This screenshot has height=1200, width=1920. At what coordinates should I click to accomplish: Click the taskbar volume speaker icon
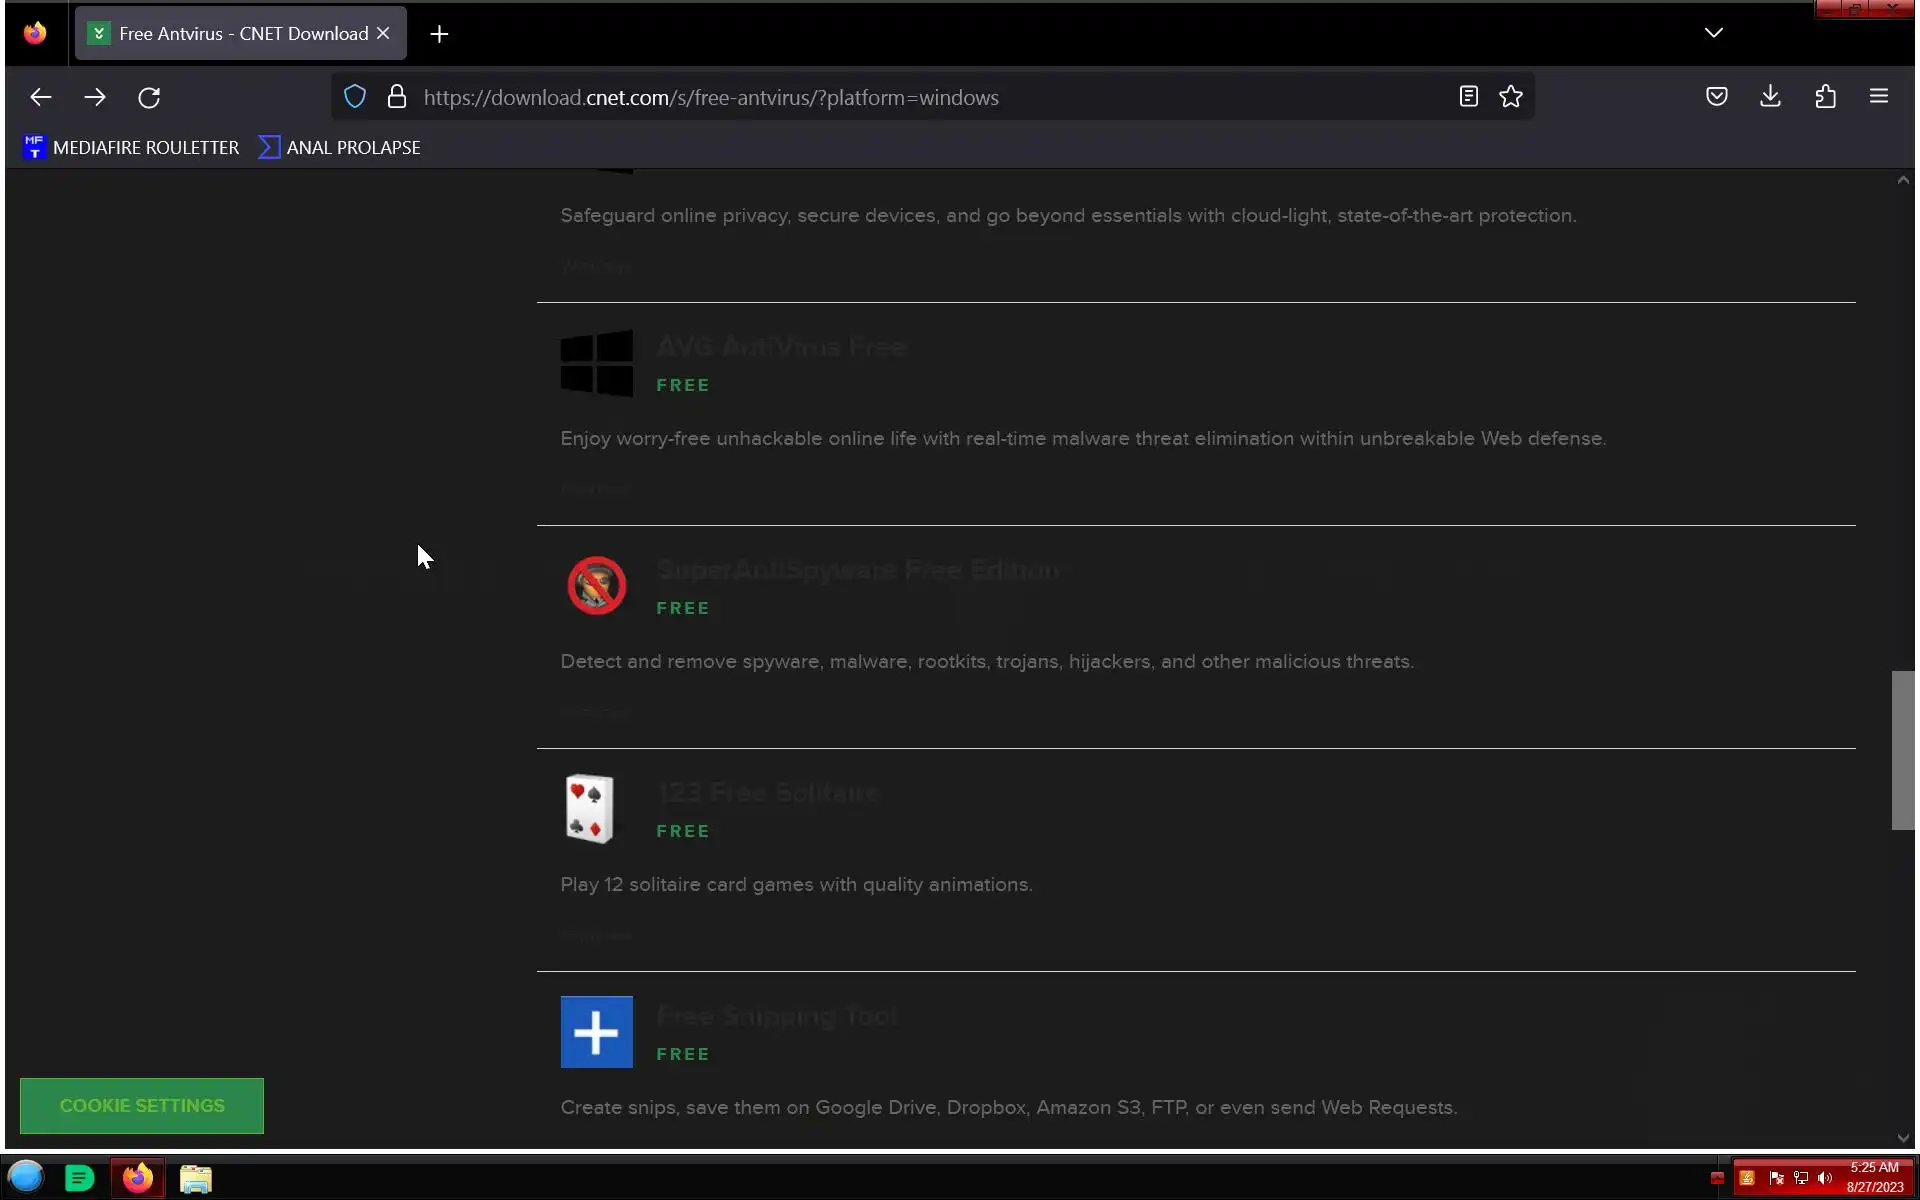pos(1825,1178)
